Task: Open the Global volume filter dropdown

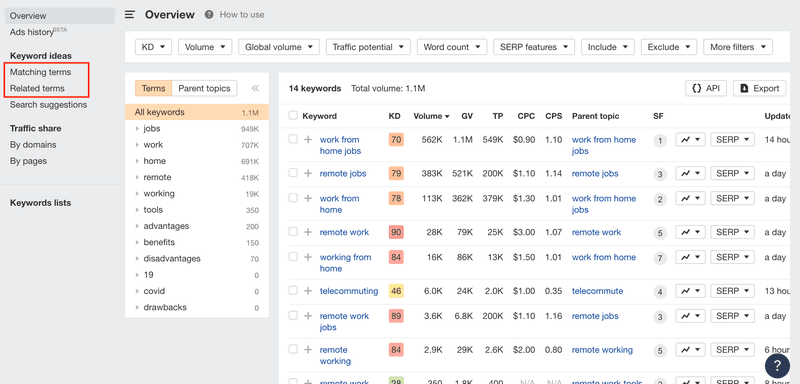Action: click(x=279, y=47)
